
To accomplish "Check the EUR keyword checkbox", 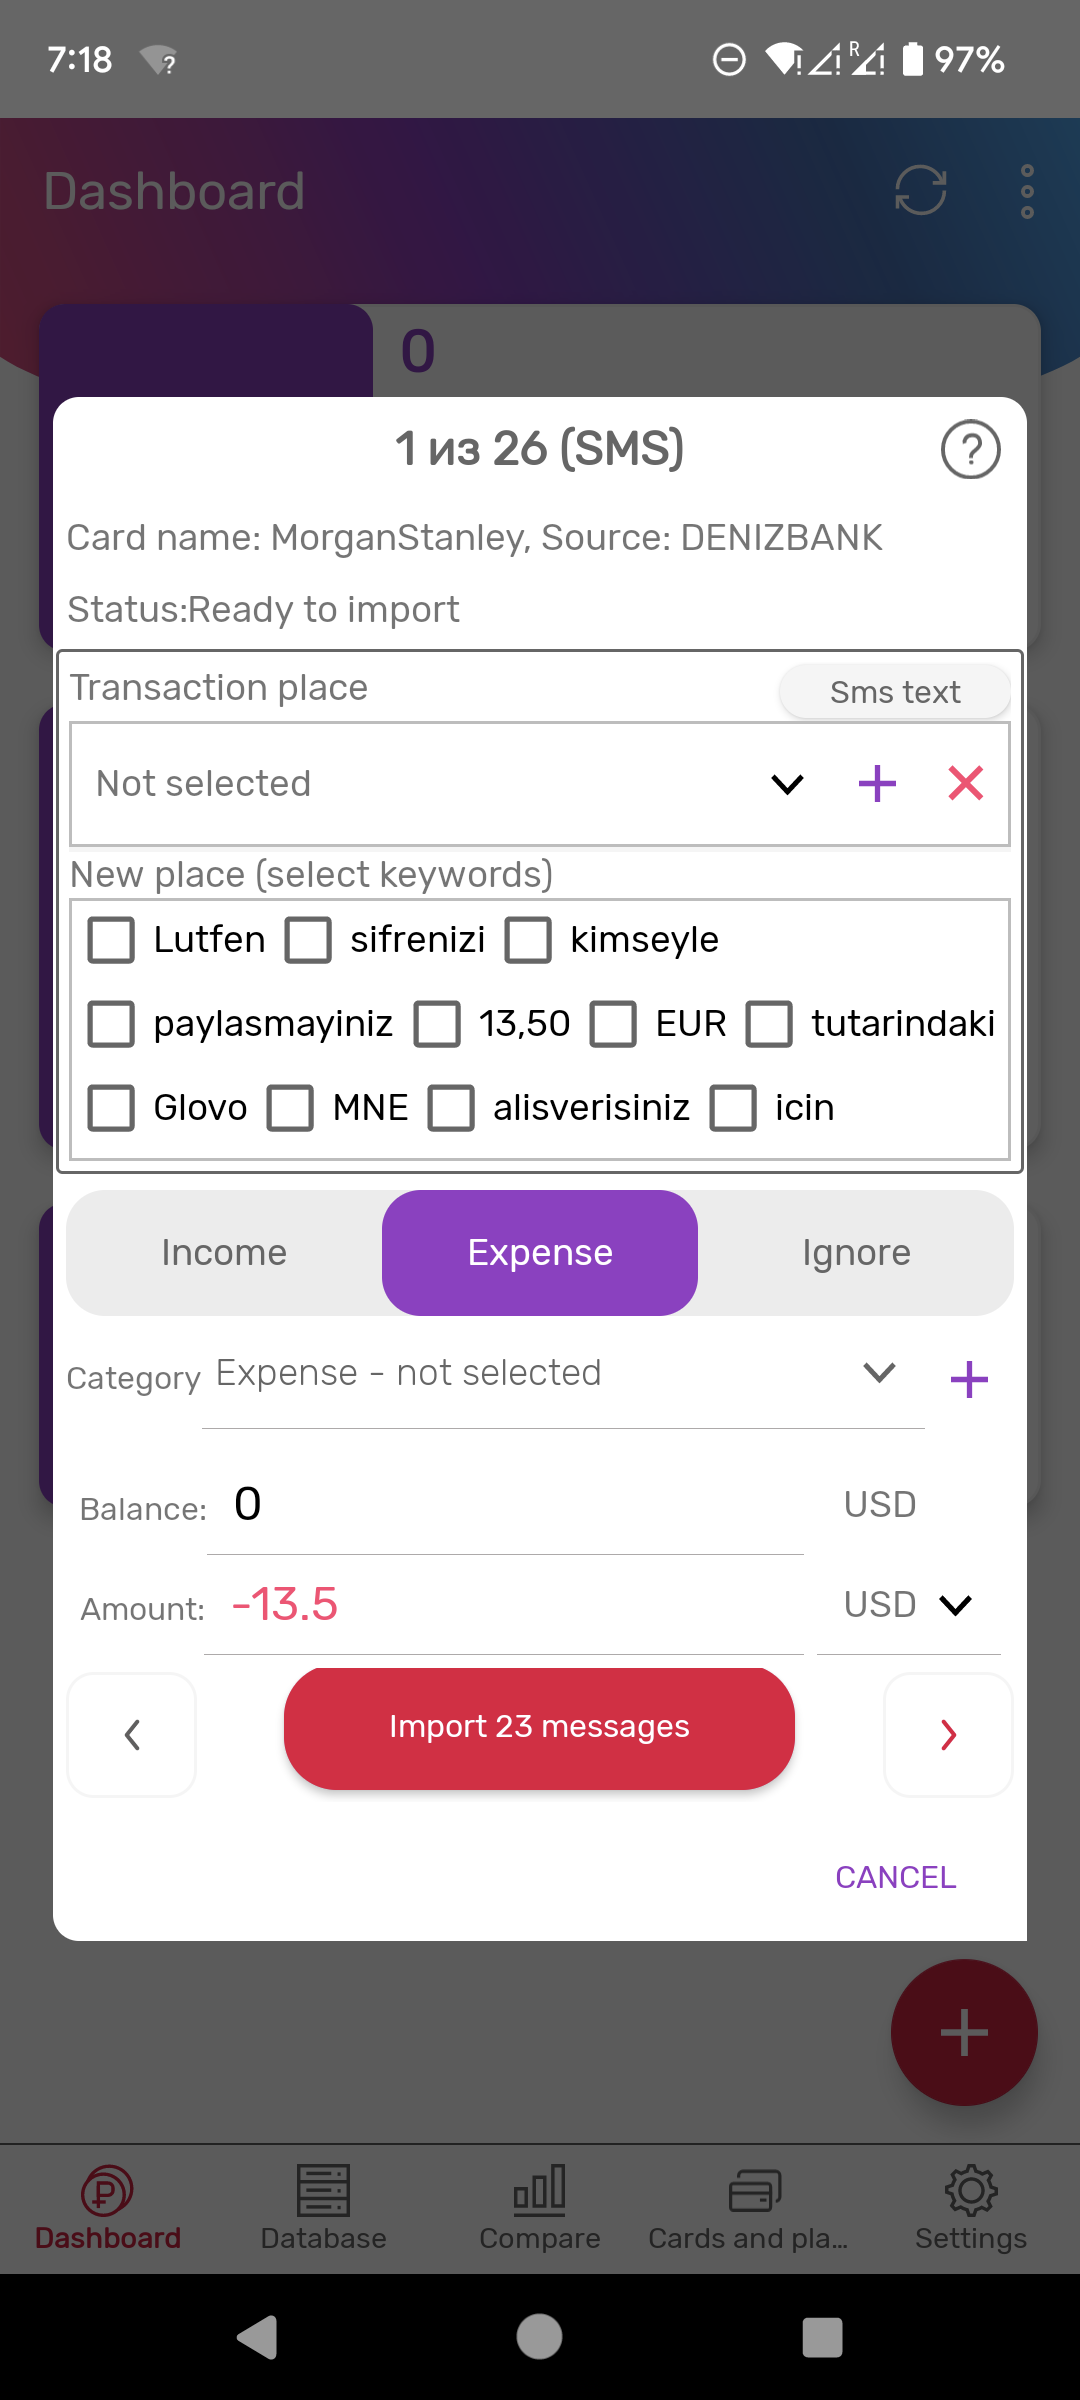I will click(x=613, y=1024).
